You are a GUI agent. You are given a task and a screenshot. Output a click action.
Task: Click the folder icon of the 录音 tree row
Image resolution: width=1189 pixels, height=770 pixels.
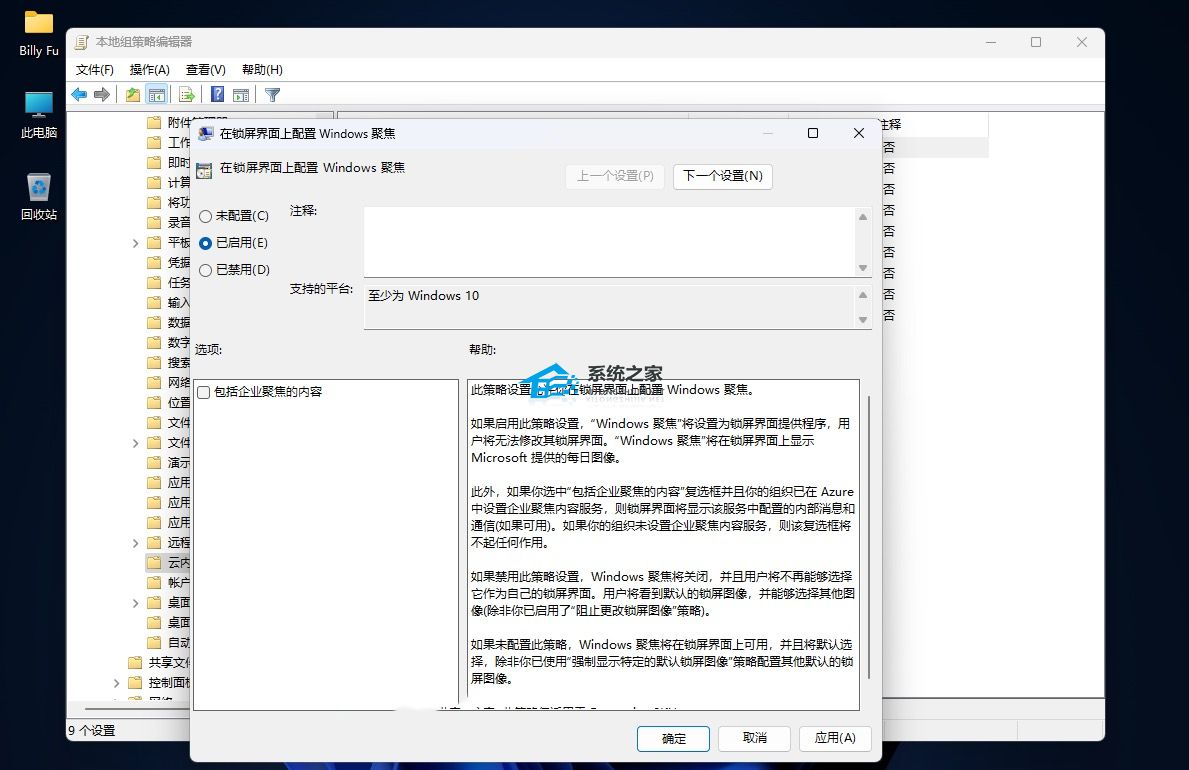click(154, 222)
